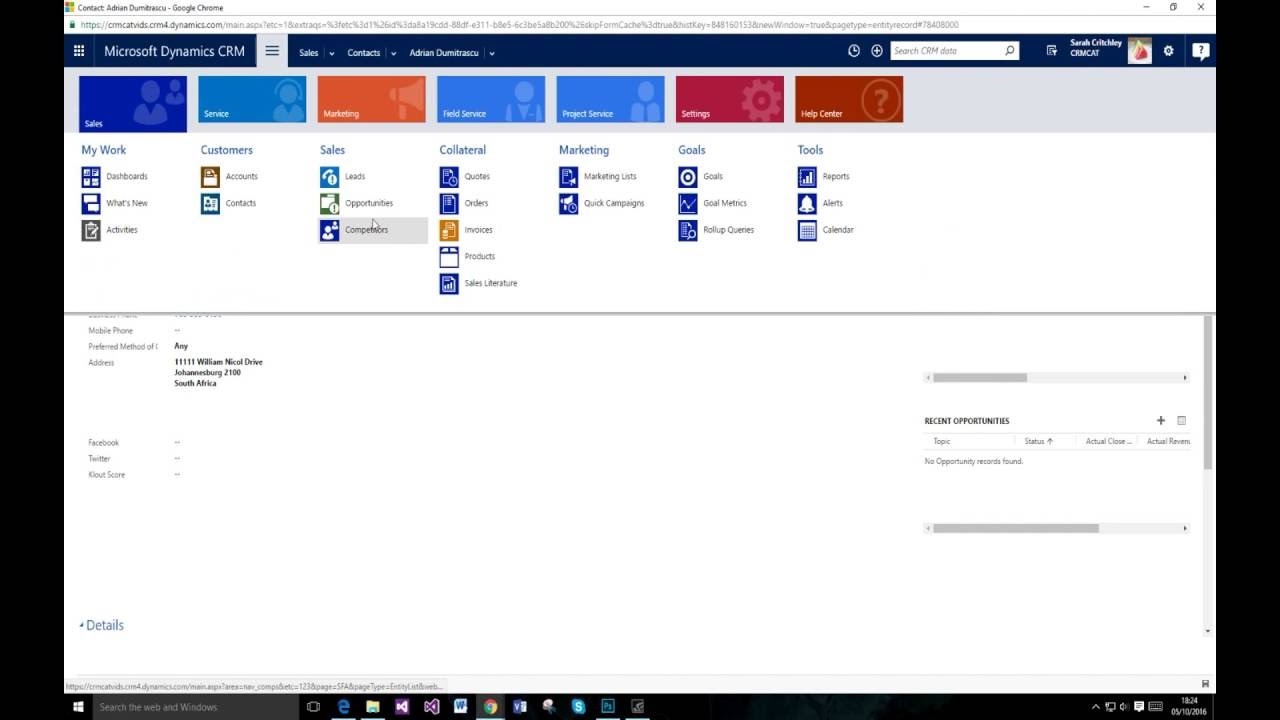Toggle the hamburger navigation menu
This screenshot has width=1280, height=720.
tap(272, 51)
